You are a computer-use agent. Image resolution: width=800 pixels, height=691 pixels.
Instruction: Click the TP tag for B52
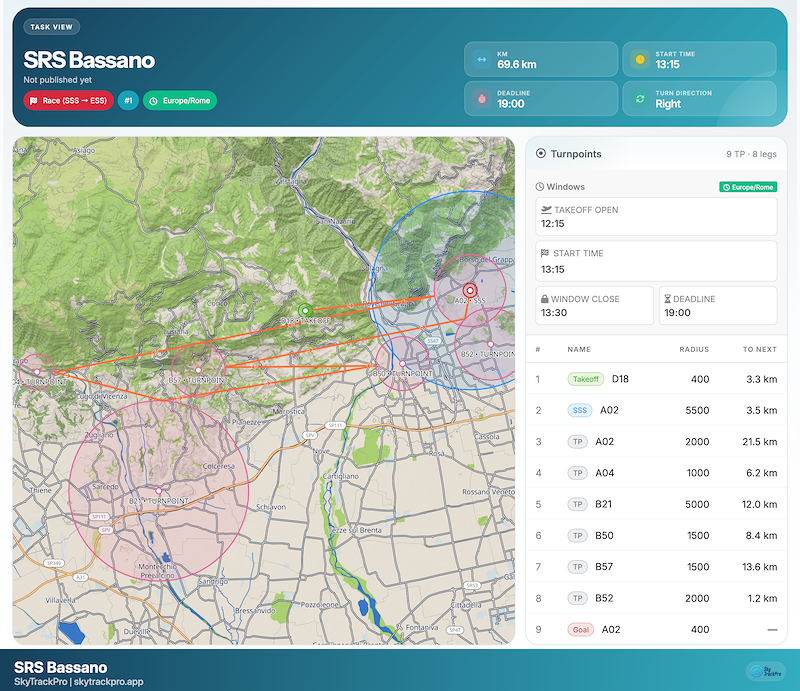[578, 598]
